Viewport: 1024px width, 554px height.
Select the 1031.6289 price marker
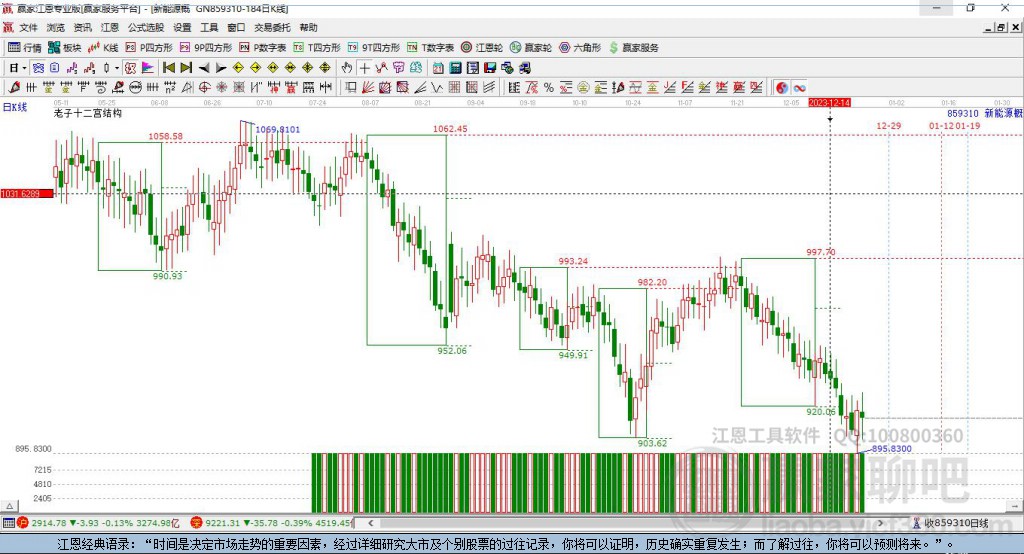point(27,194)
